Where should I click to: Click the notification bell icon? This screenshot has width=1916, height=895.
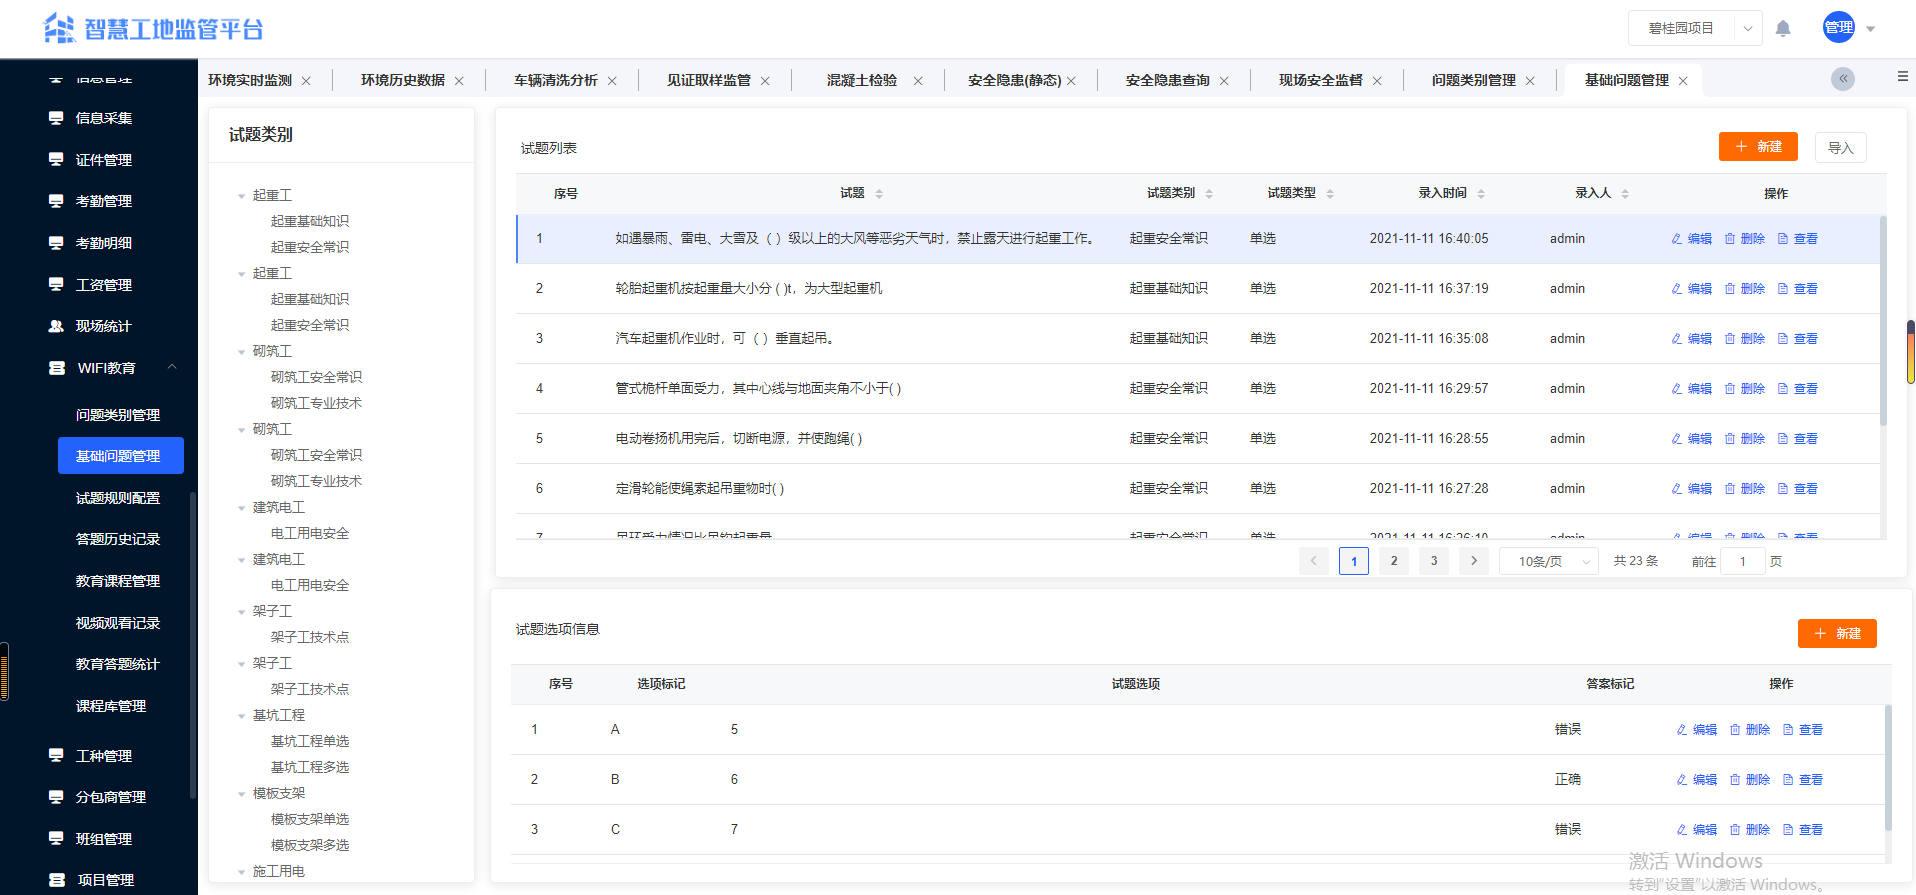tap(1782, 29)
